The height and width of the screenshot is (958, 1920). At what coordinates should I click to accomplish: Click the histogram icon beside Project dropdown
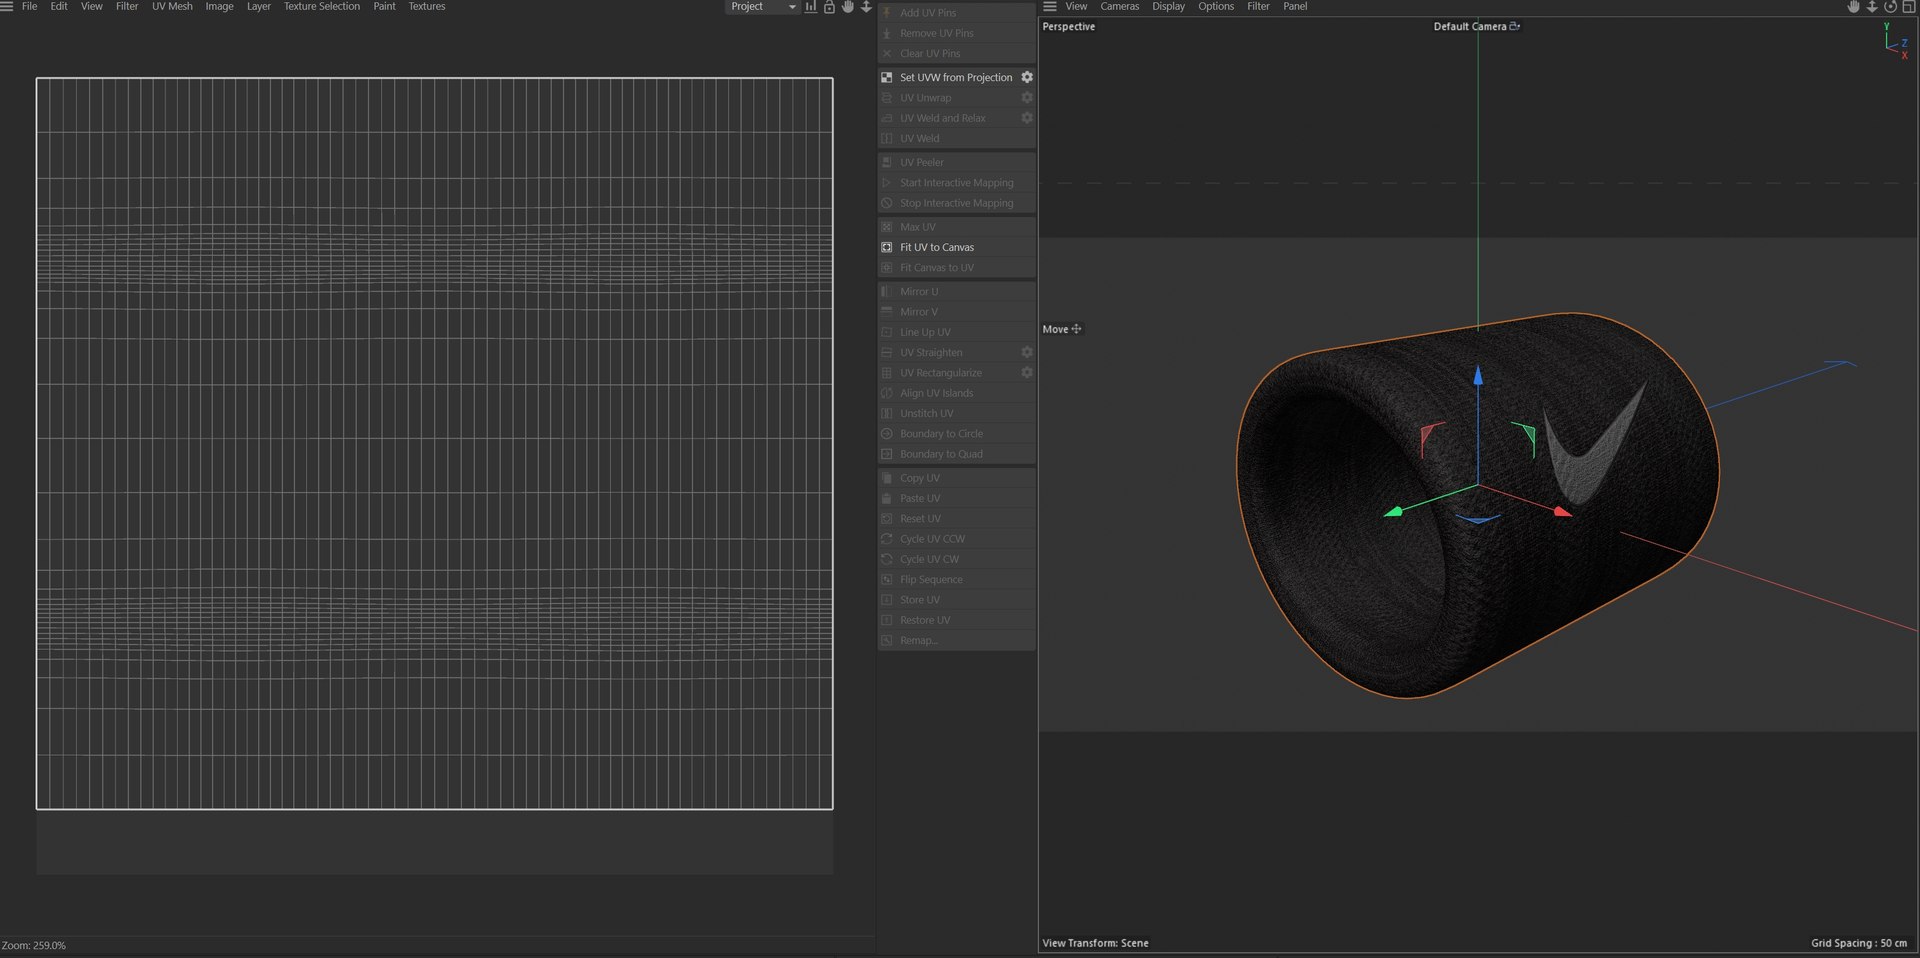811,6
